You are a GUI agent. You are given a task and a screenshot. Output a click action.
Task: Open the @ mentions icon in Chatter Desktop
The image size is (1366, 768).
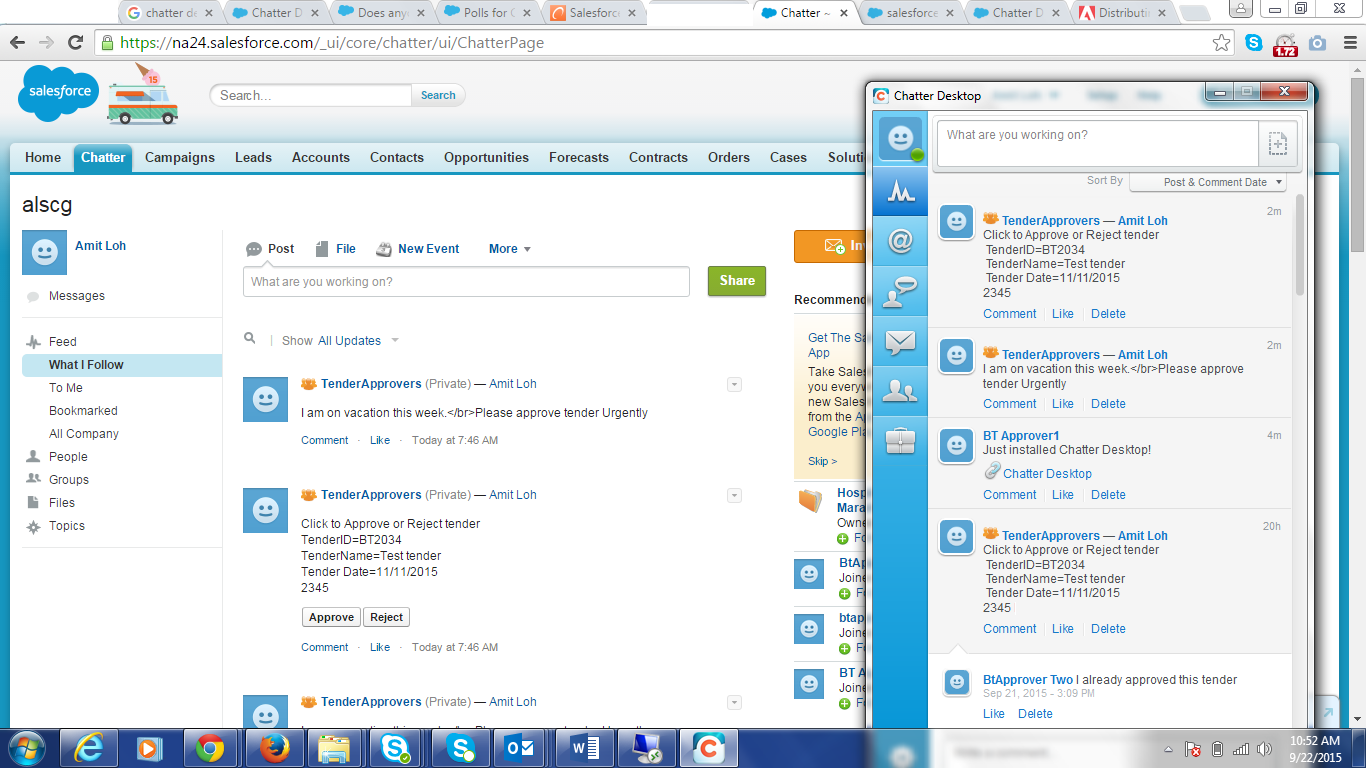(900, 241)
